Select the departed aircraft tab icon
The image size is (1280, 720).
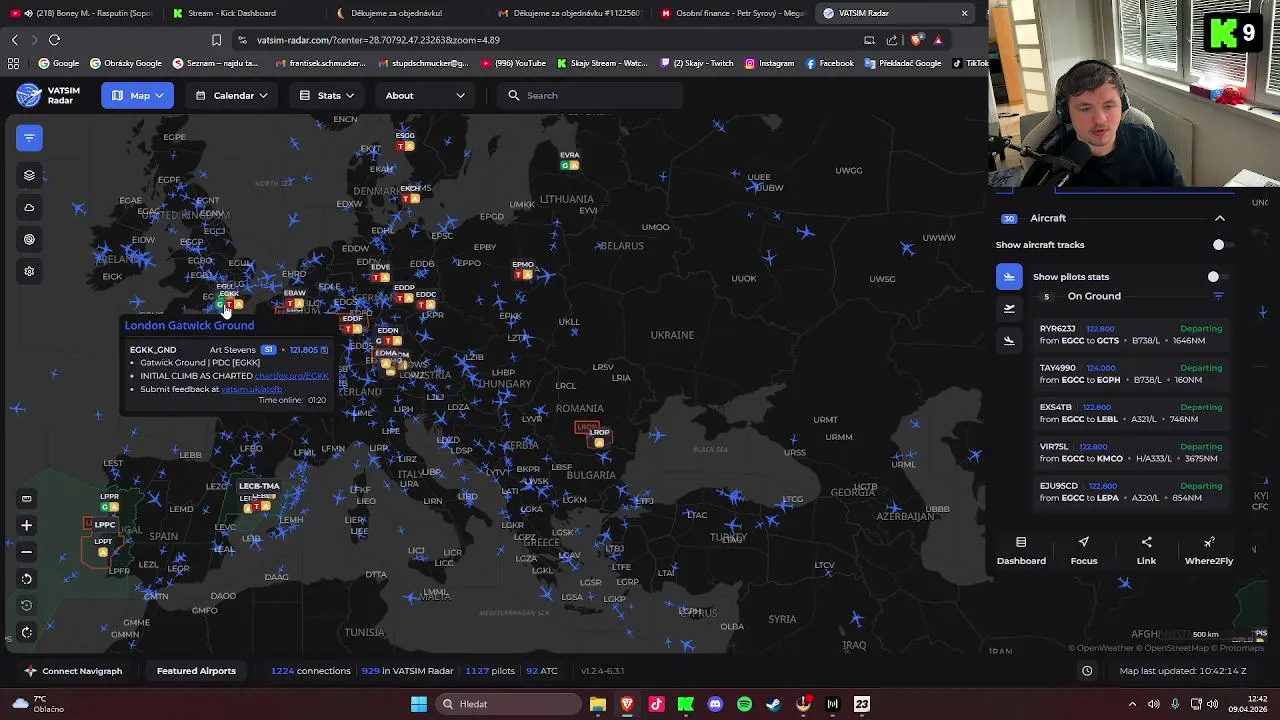click(1009, 309)
